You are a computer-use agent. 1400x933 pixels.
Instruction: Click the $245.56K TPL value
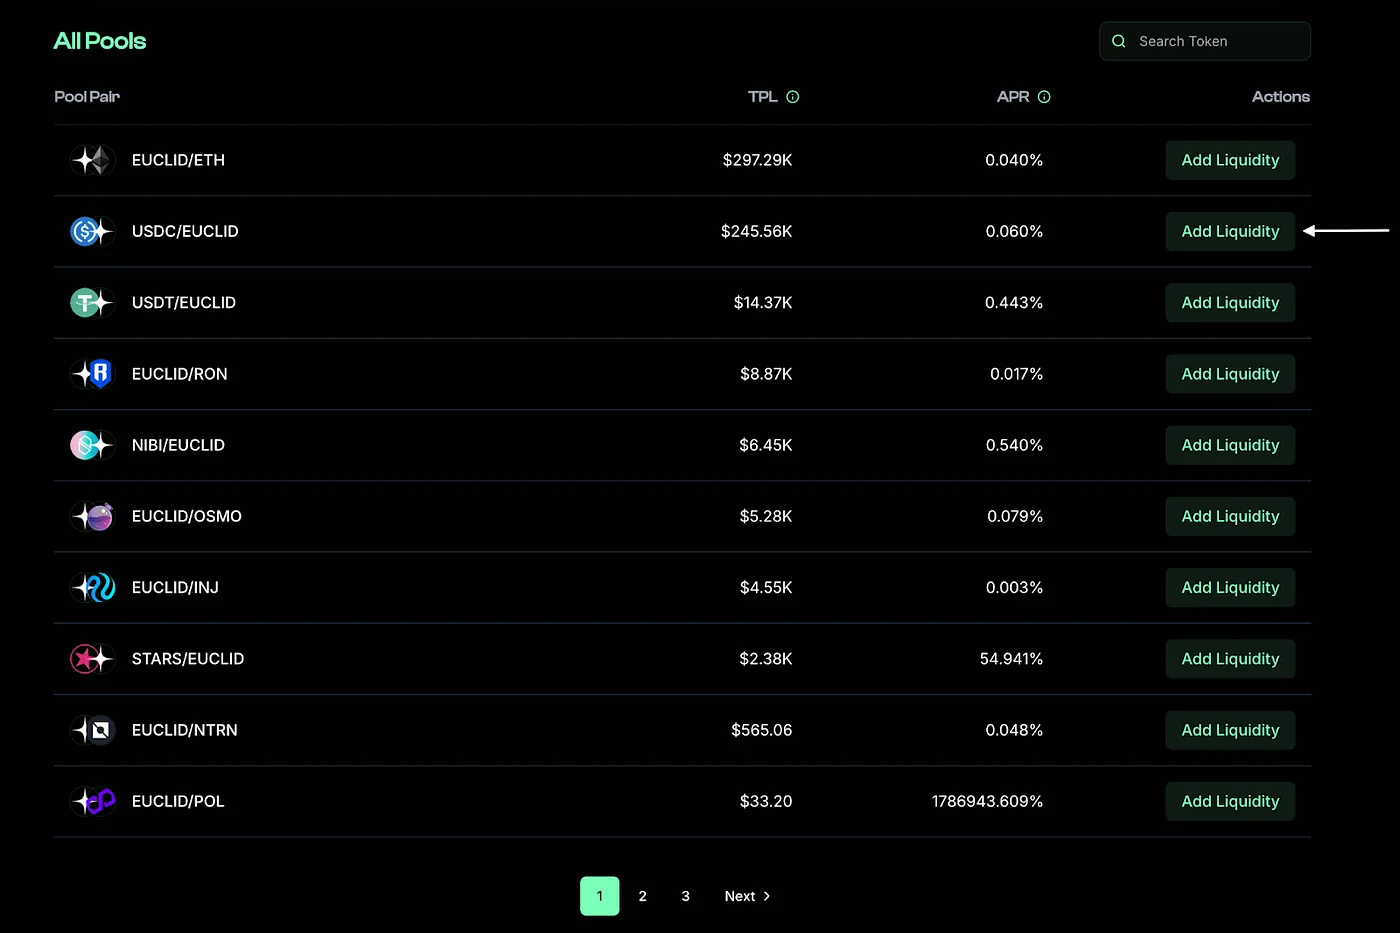coord(757,231)
